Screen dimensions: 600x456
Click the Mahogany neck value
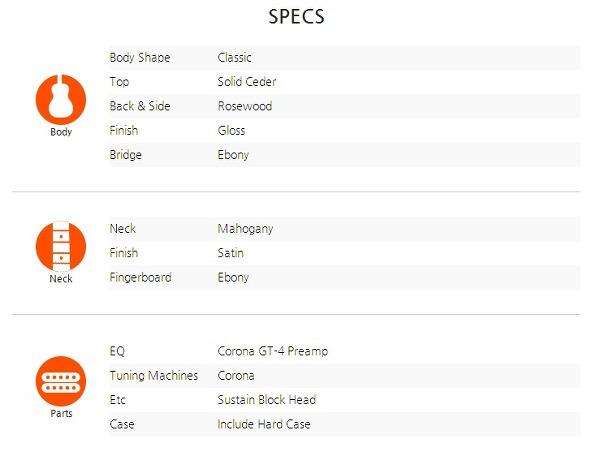pos(245,229)
